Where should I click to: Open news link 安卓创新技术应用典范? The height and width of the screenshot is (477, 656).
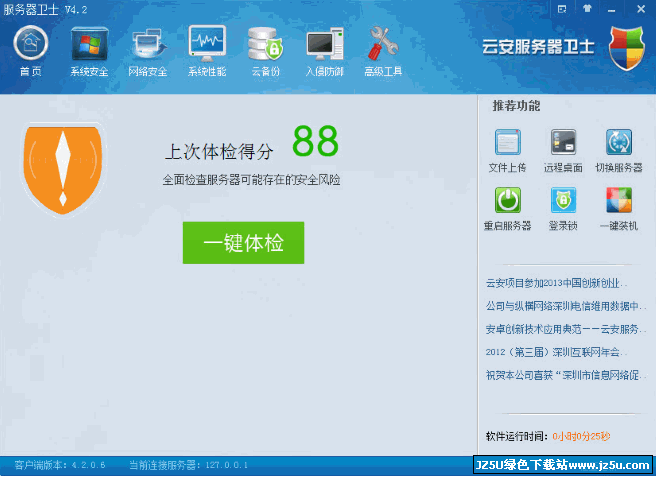(566, 329)
